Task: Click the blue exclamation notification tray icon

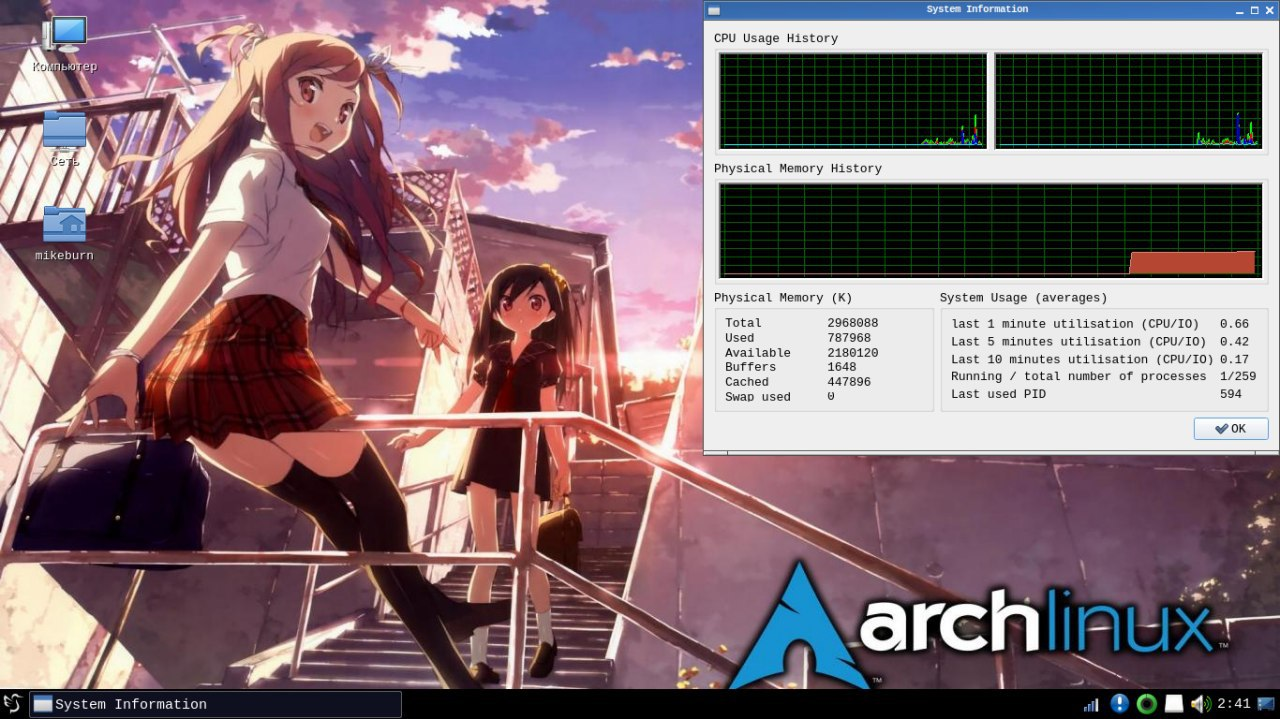Action: (x=1120, y=704)
